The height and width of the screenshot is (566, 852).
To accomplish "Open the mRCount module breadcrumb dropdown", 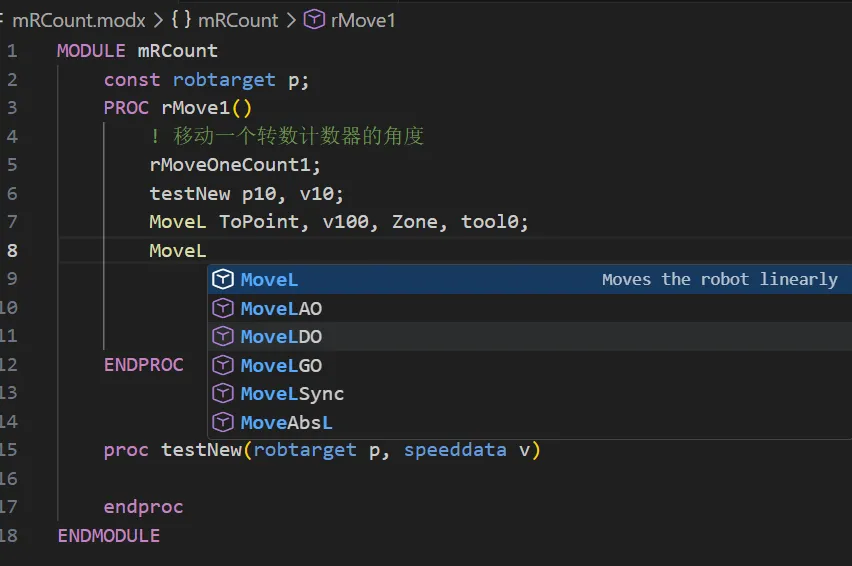I will pos(238,19).
